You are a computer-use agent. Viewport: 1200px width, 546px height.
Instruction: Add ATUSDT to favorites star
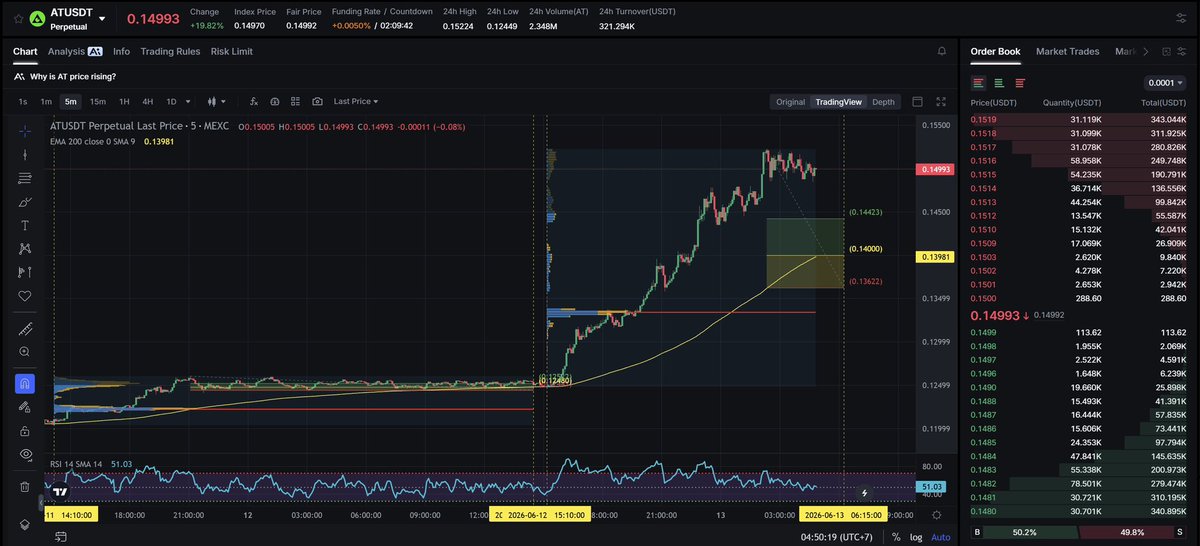point(18,18)
